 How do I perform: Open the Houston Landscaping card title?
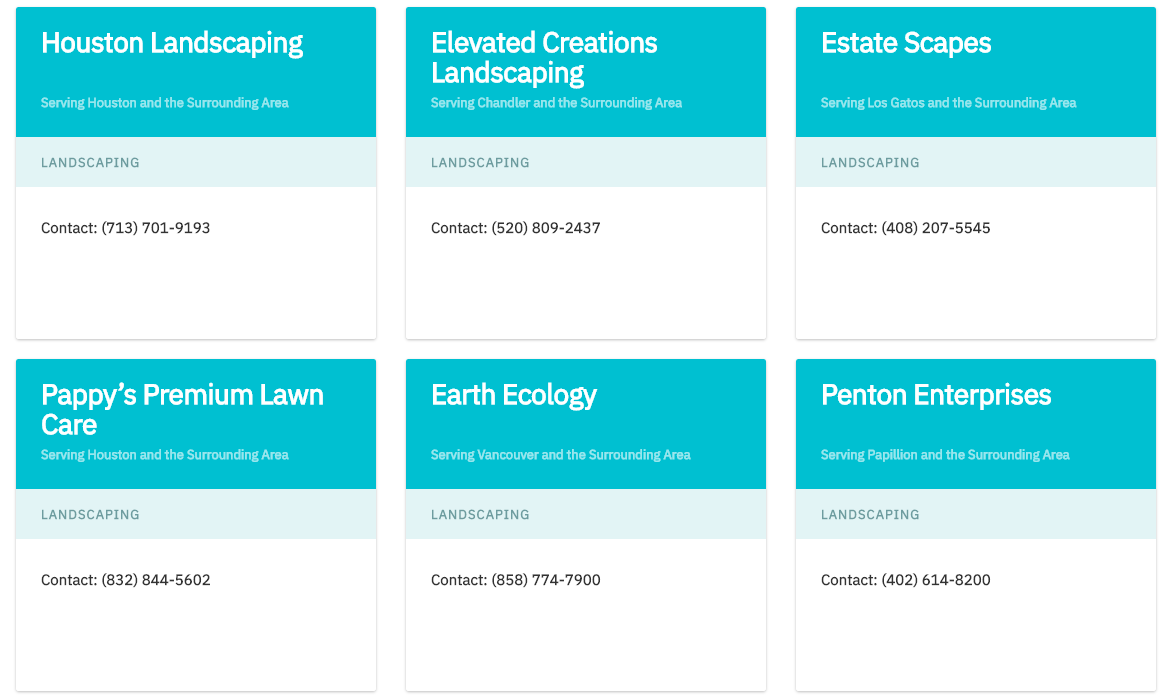[x=172, y=43]
